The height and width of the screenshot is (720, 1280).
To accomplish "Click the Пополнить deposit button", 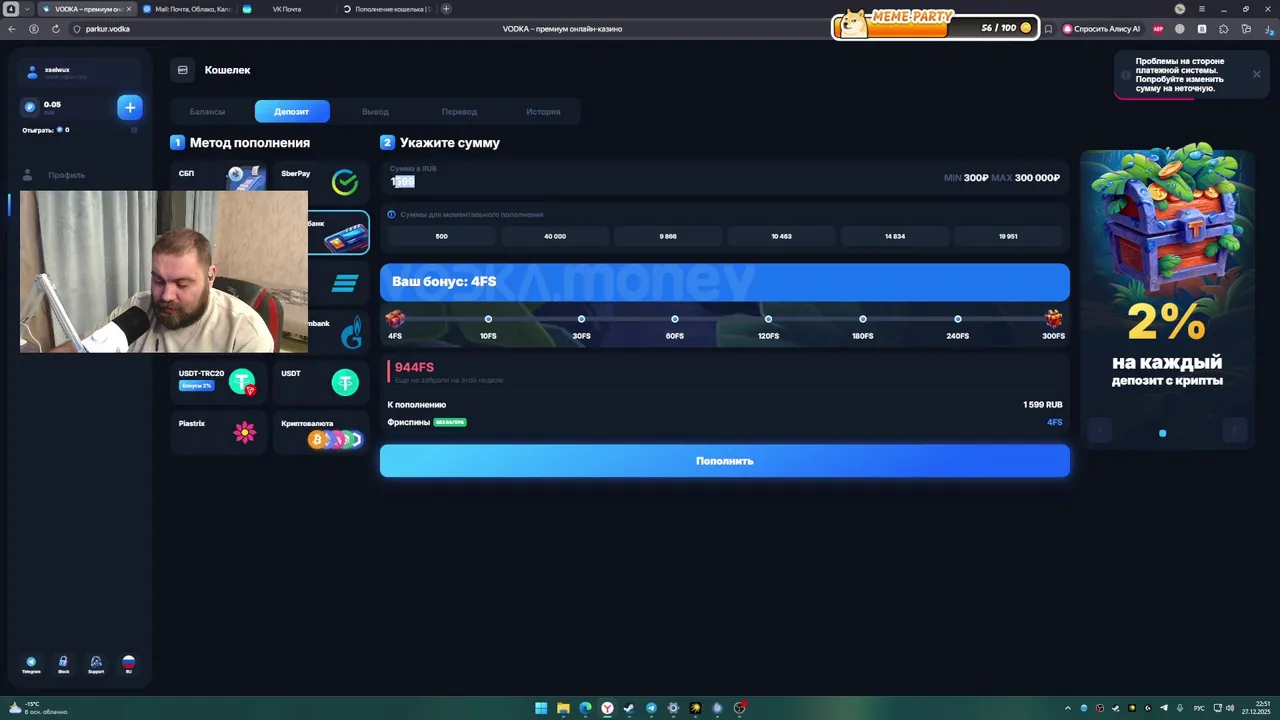I will (725, 461).
